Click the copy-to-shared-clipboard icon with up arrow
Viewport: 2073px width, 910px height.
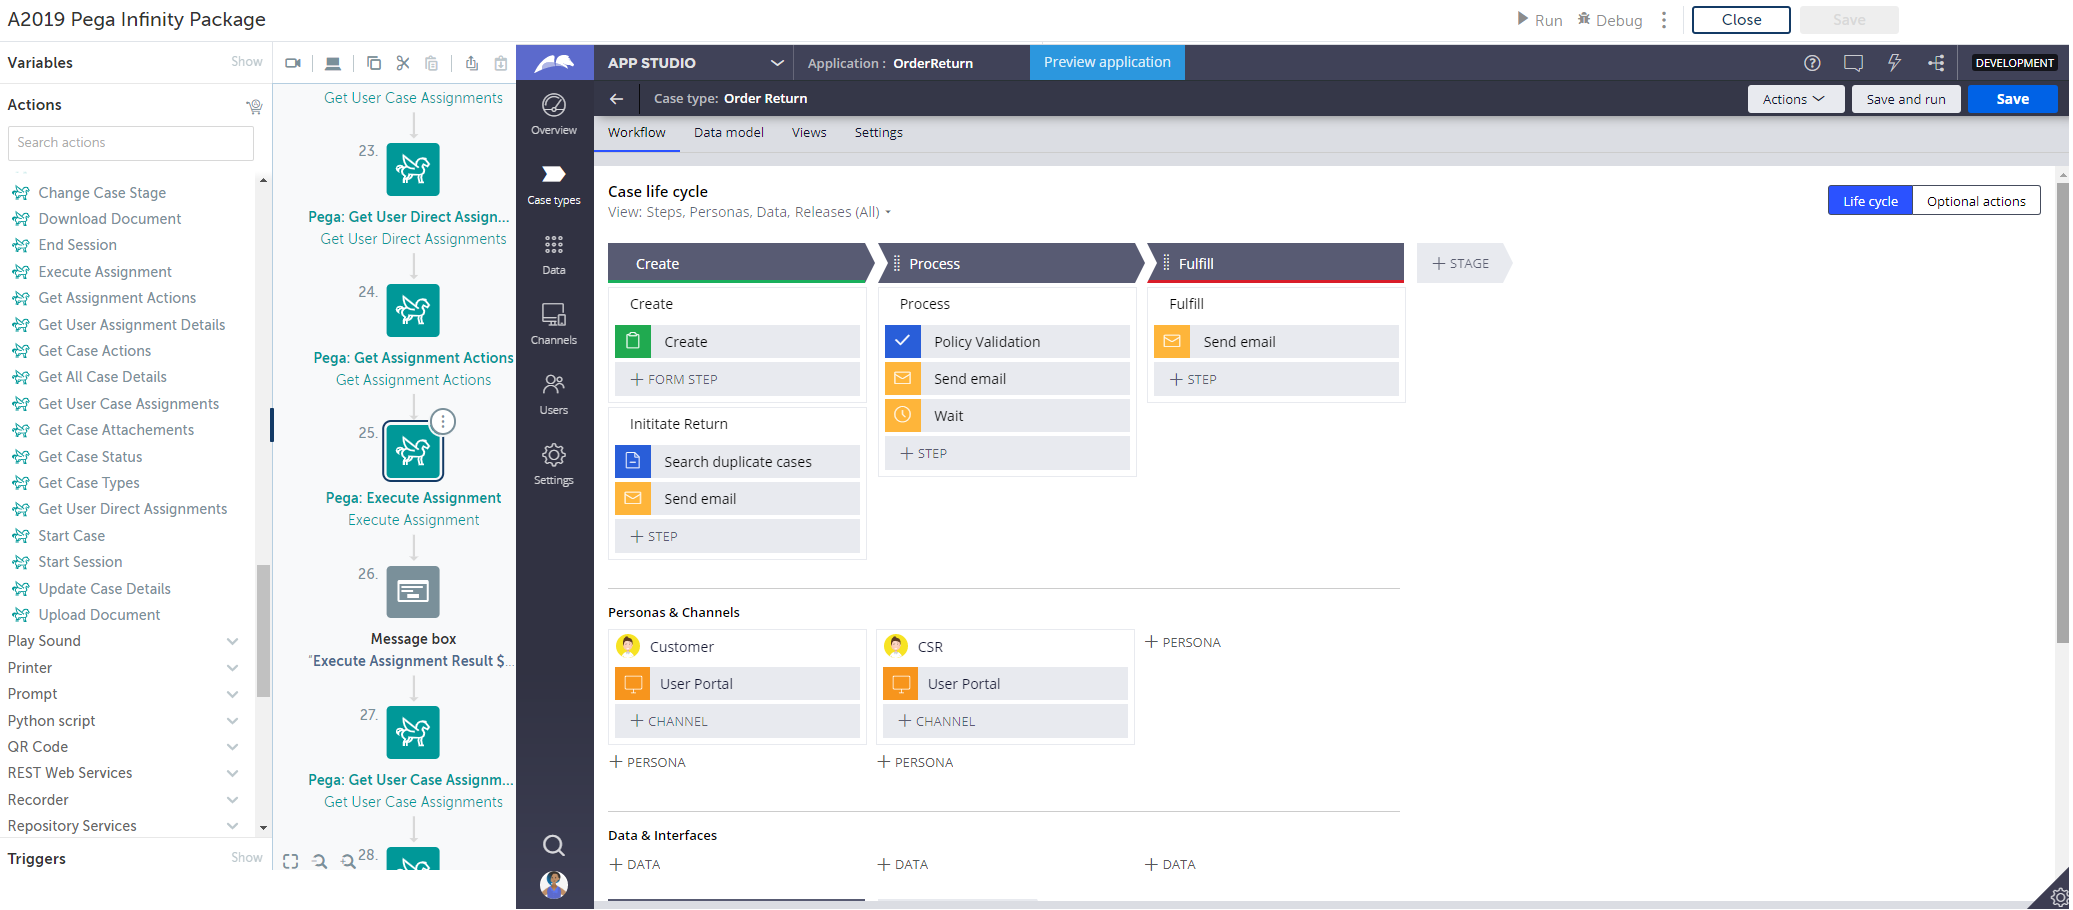(x=472, y=63)
